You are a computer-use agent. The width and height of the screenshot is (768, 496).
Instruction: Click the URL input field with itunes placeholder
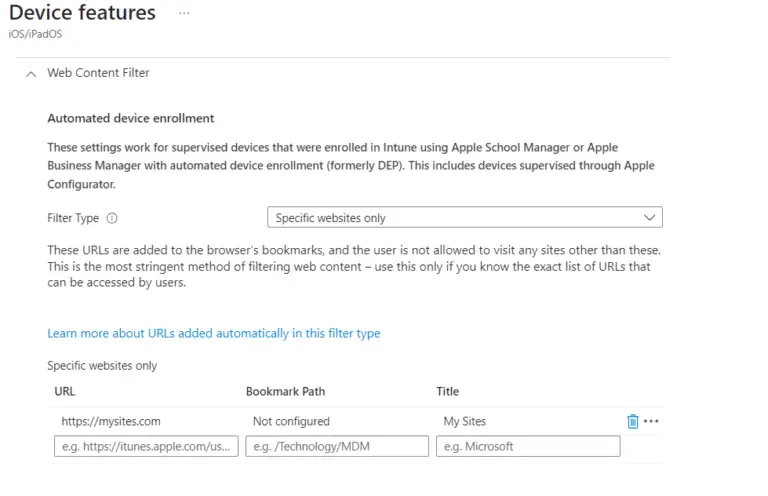pos(146,446)
